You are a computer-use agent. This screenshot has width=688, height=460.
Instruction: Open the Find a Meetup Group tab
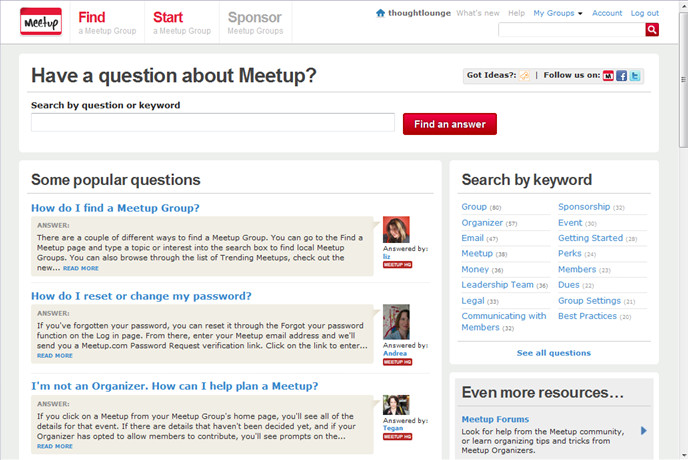pos(106,23)
